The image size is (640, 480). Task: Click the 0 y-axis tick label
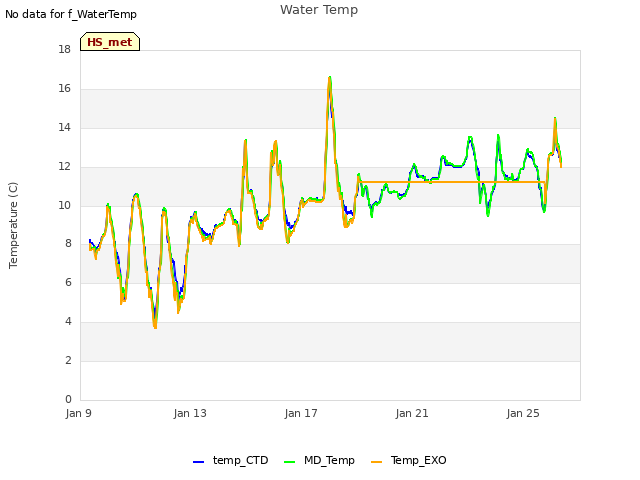pos(68,399)
